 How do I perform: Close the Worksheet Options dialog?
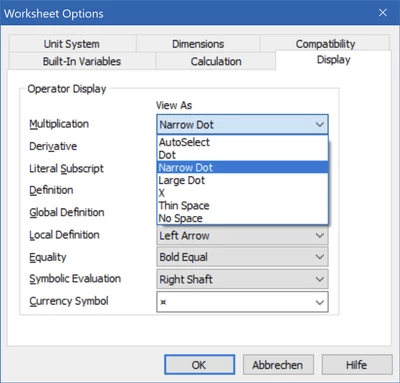[x=383, y=13]
